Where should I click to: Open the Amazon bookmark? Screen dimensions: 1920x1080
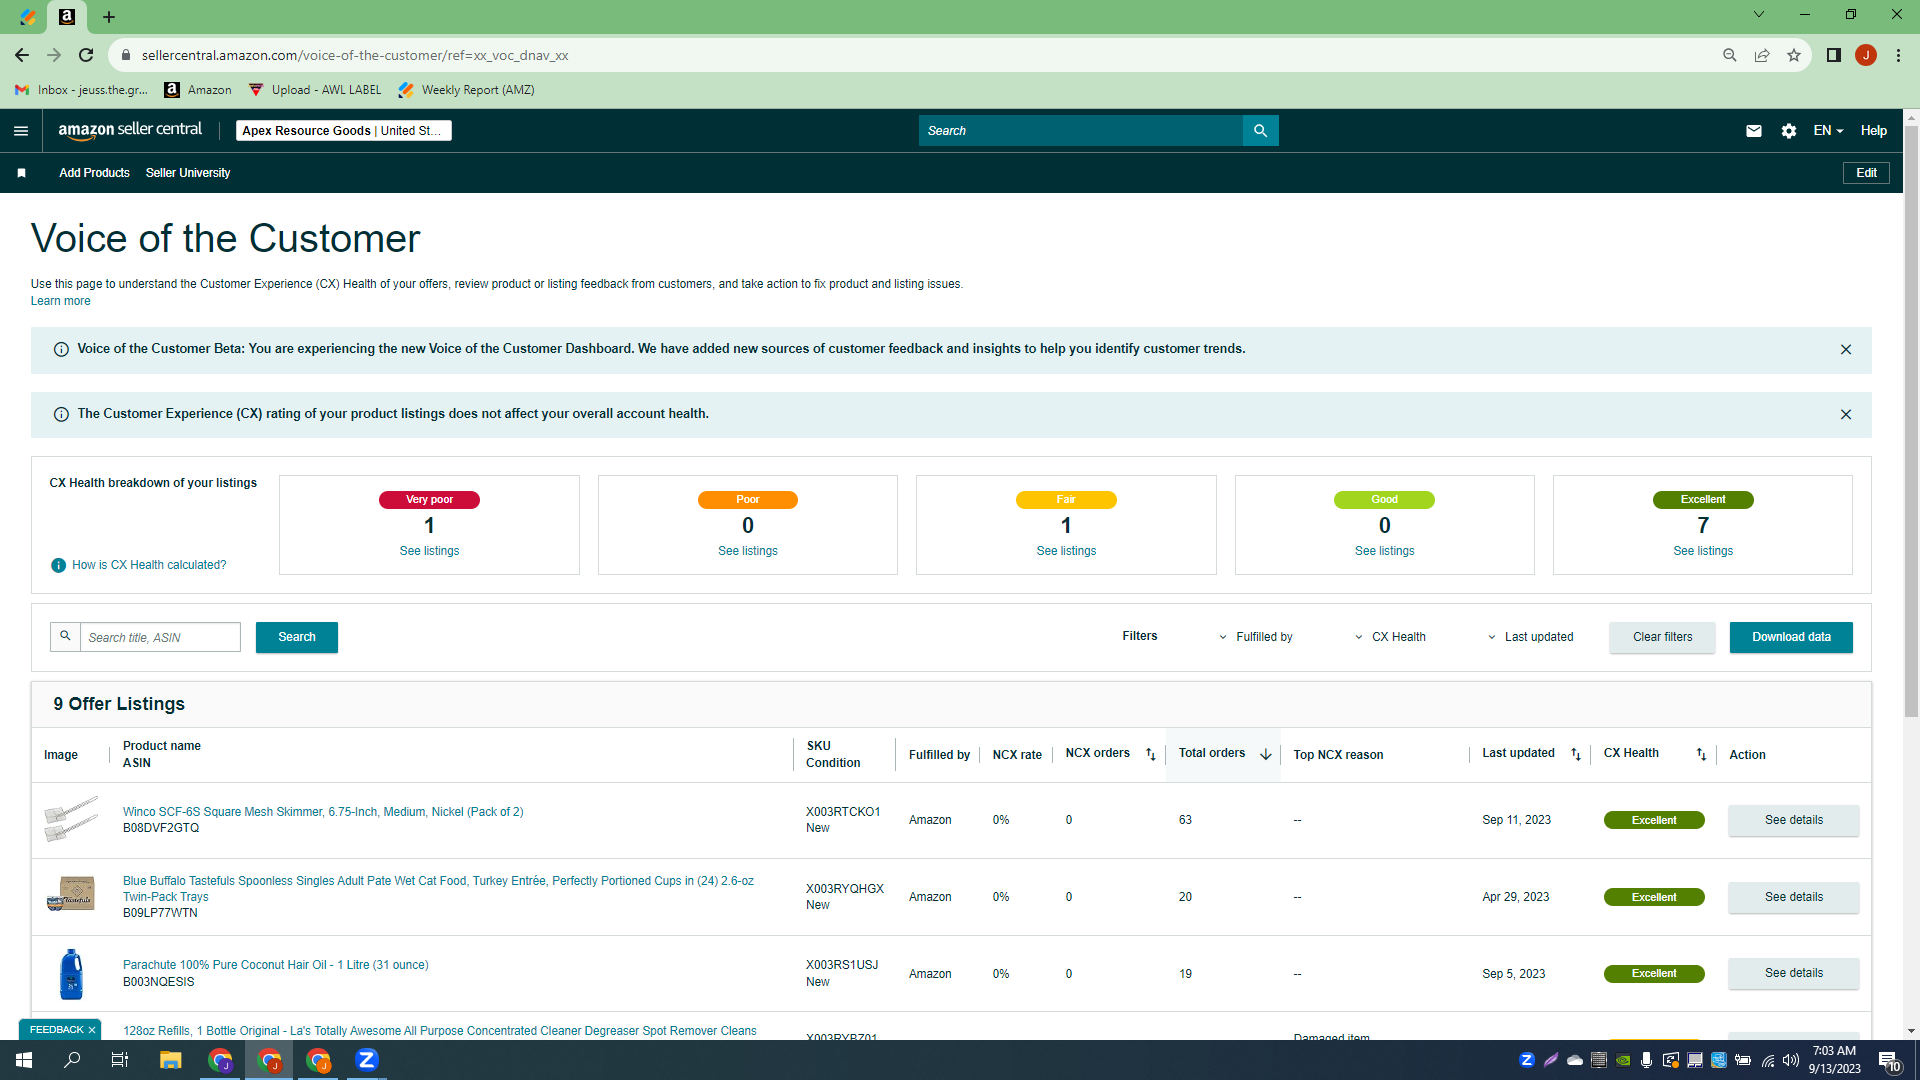point(198,90)
